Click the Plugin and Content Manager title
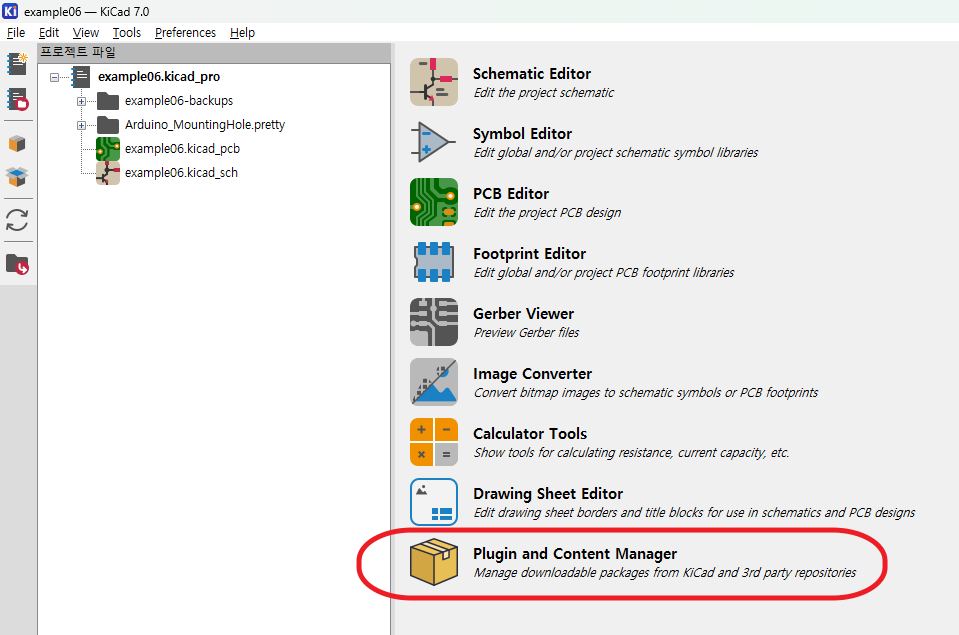The image size is (959, 635). coord(575,554)
